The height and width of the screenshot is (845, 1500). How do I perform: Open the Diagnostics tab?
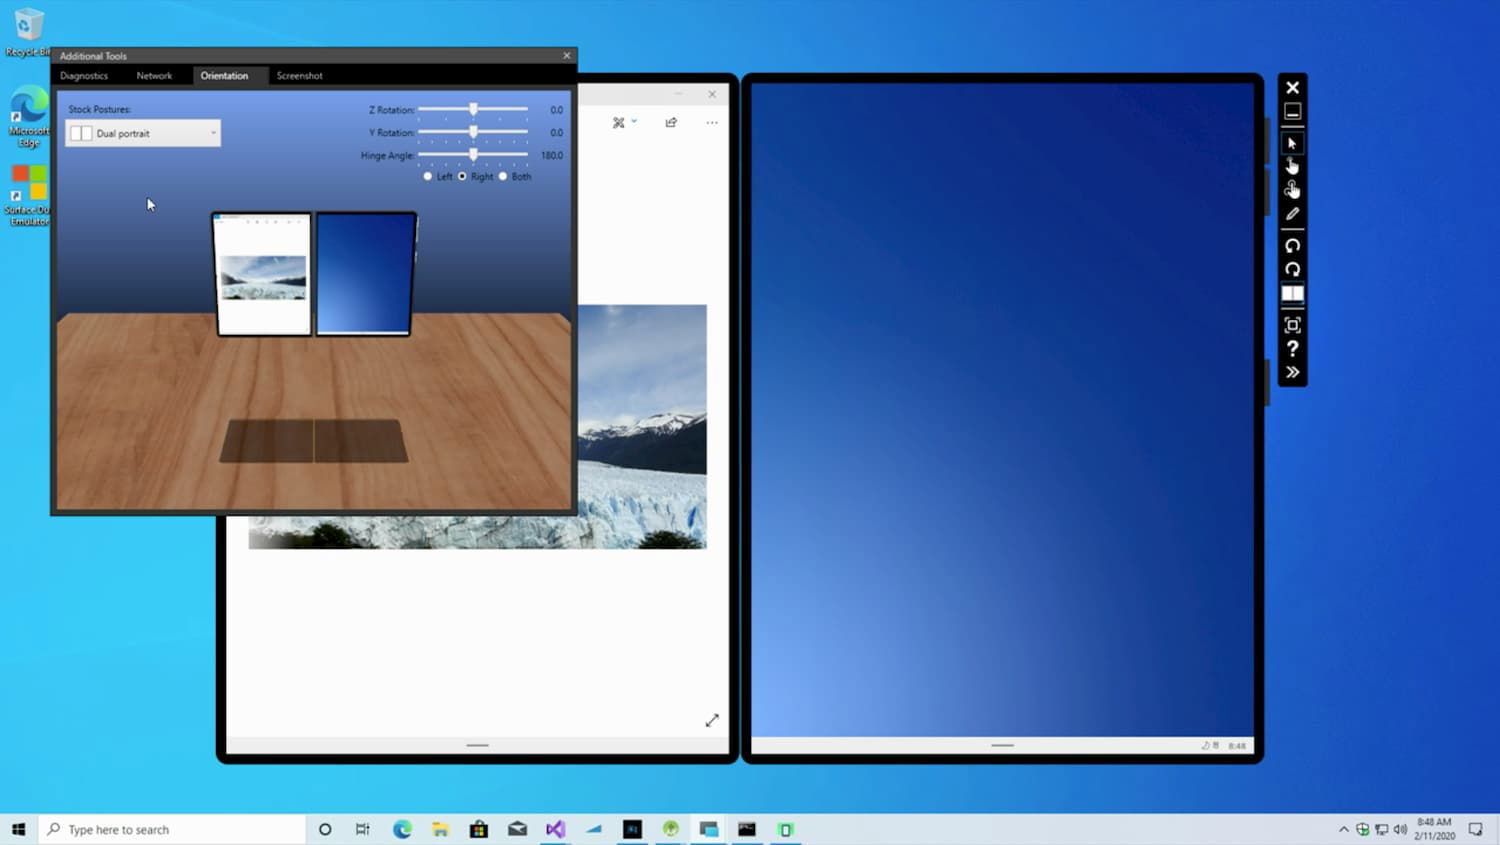85,75
